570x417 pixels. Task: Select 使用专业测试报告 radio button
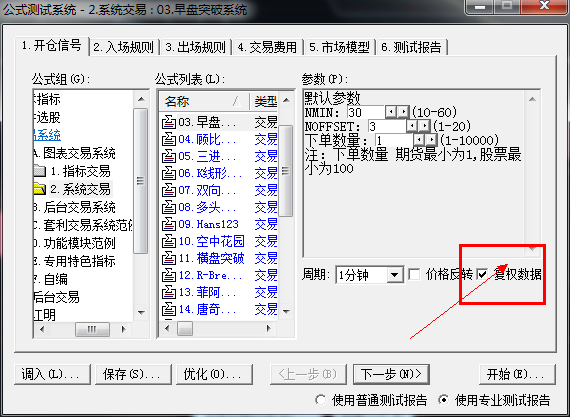(x=443, y=400)
